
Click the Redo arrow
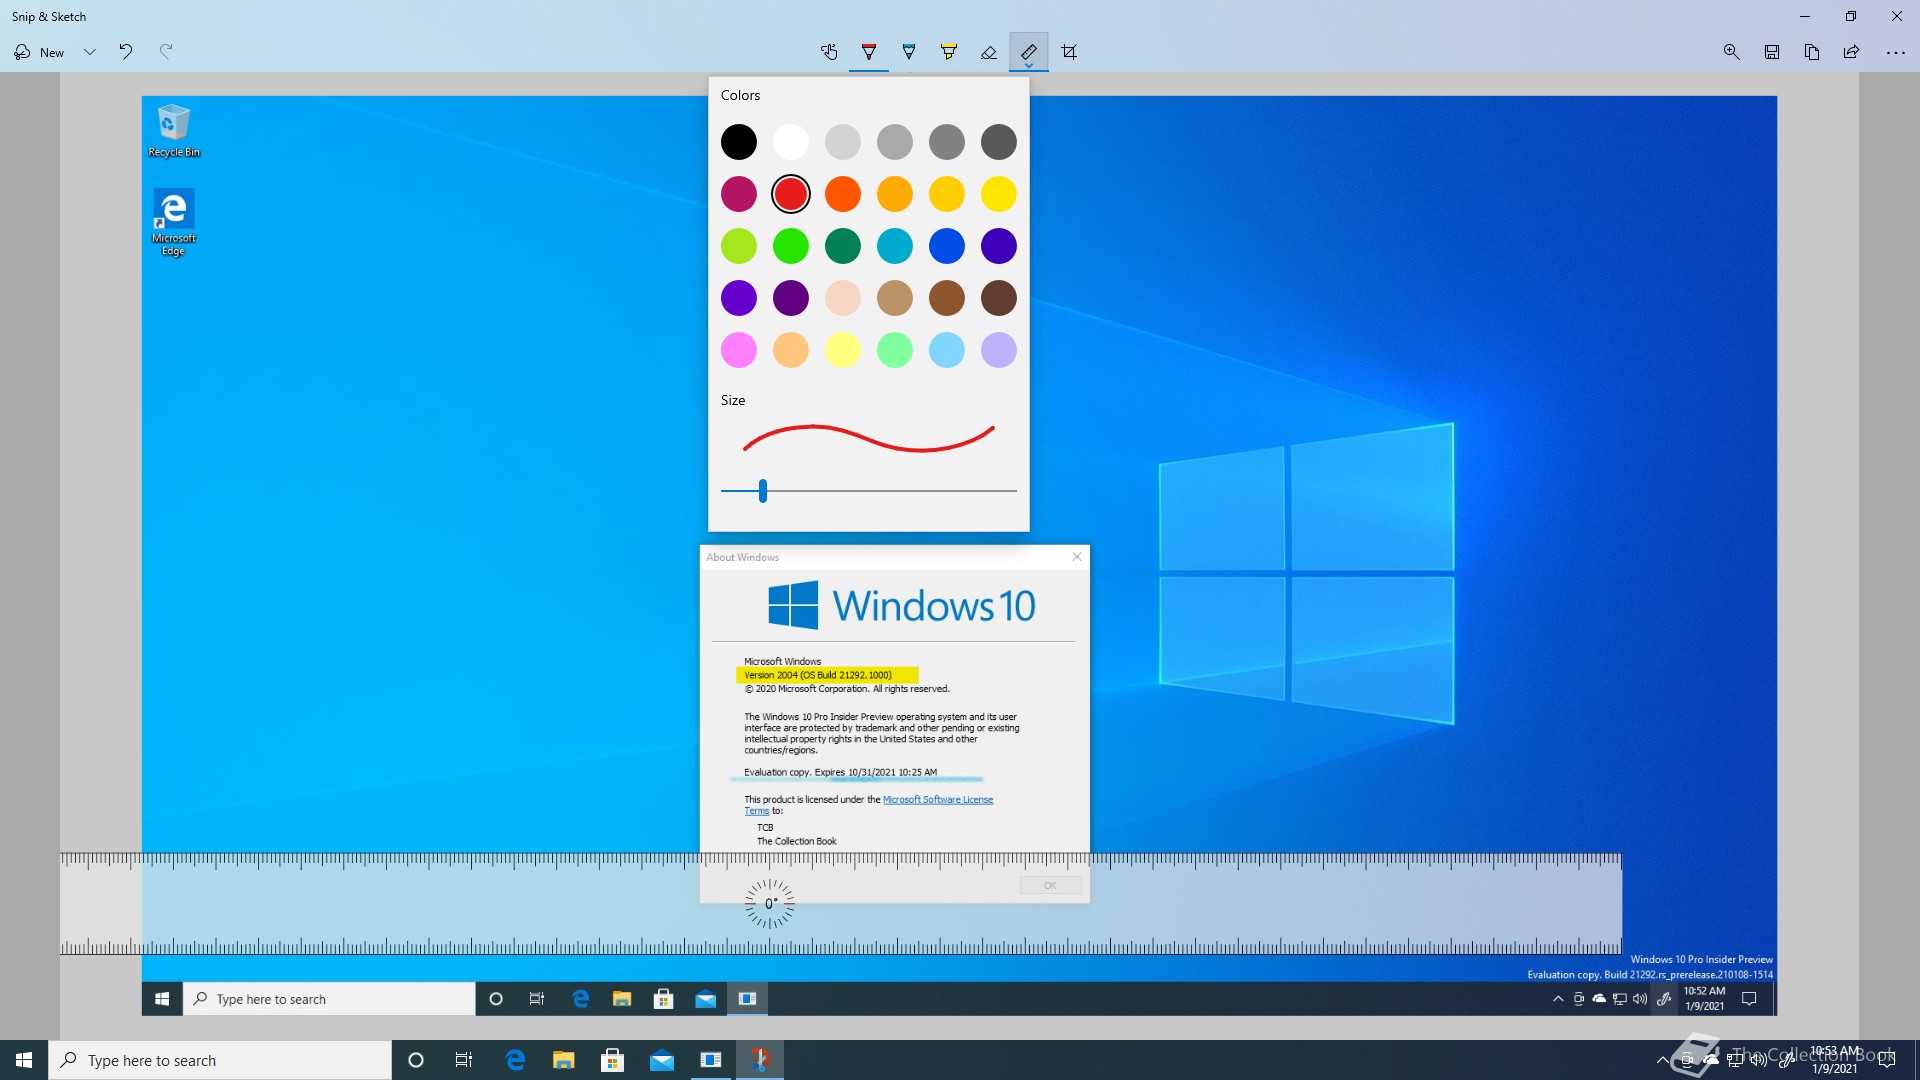(x=166, y=52)
